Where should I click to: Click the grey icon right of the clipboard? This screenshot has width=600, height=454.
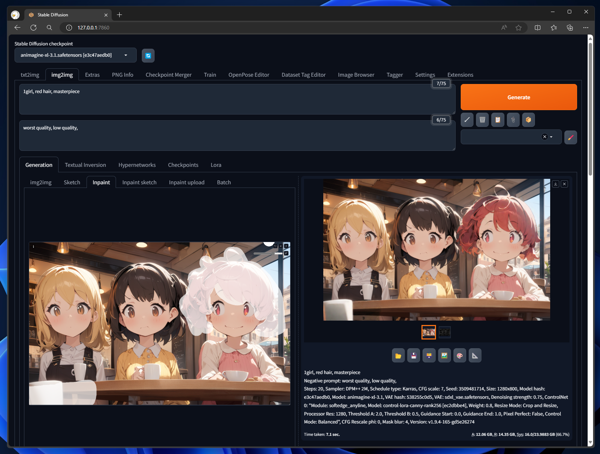(x=513, y=120)
